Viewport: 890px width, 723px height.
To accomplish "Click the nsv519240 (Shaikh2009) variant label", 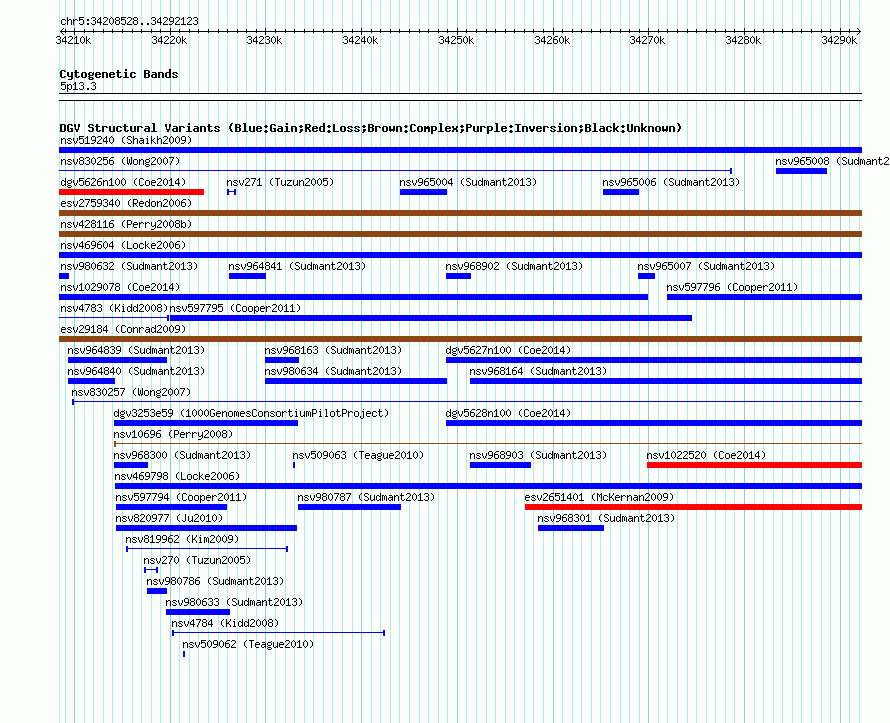I will coord(126,140).
